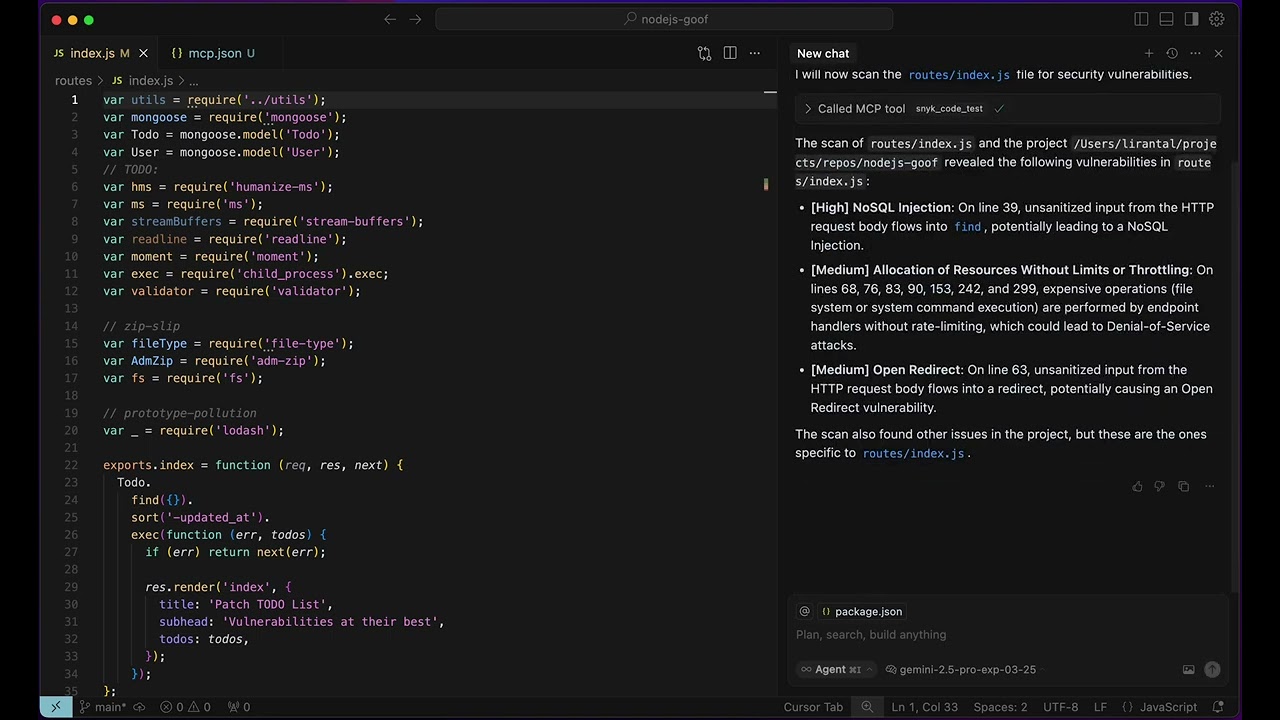
Task: Give thumbs down to the response
Action: coord(1160,487)
